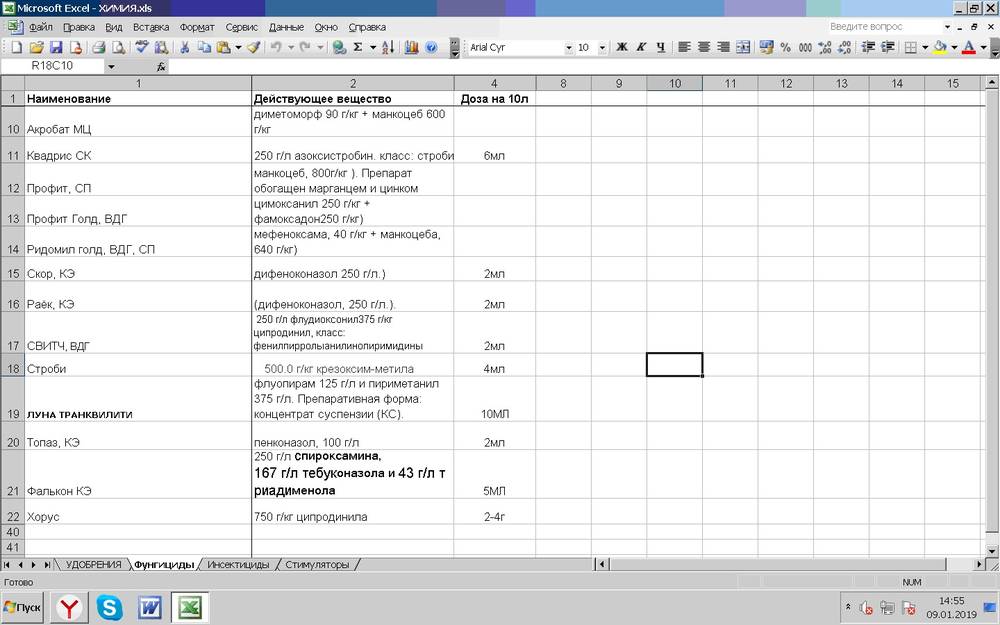
Task: Select column 10 header
Action: tap(675, 84)
